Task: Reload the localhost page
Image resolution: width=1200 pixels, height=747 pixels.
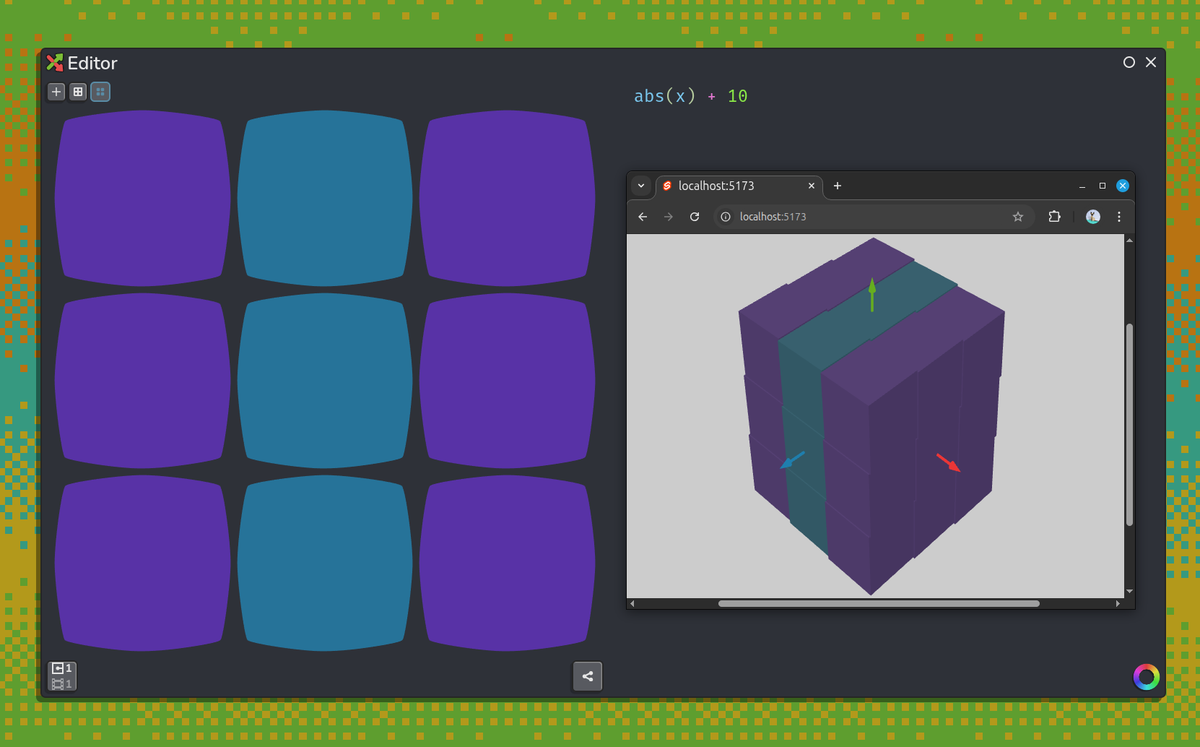Action: (694, 216)
